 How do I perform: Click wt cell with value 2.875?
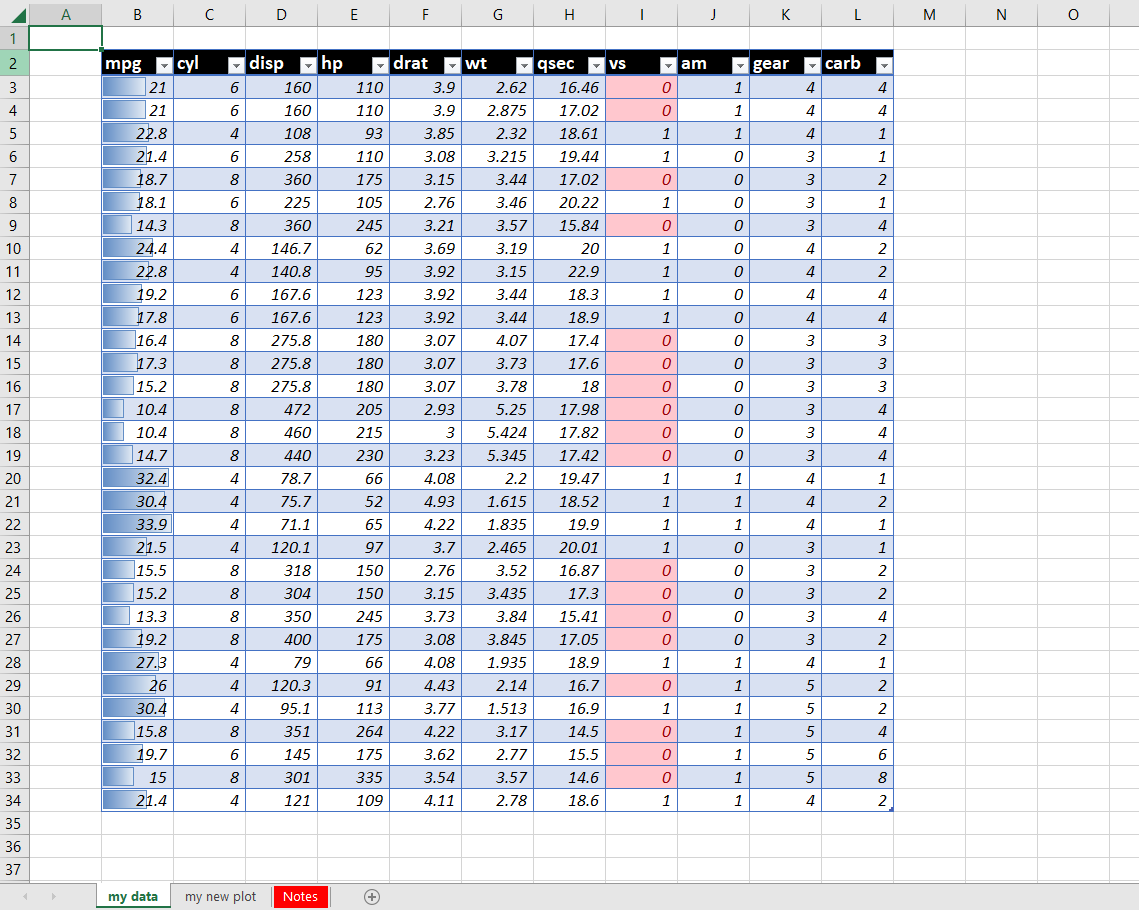tap(497, 110)
